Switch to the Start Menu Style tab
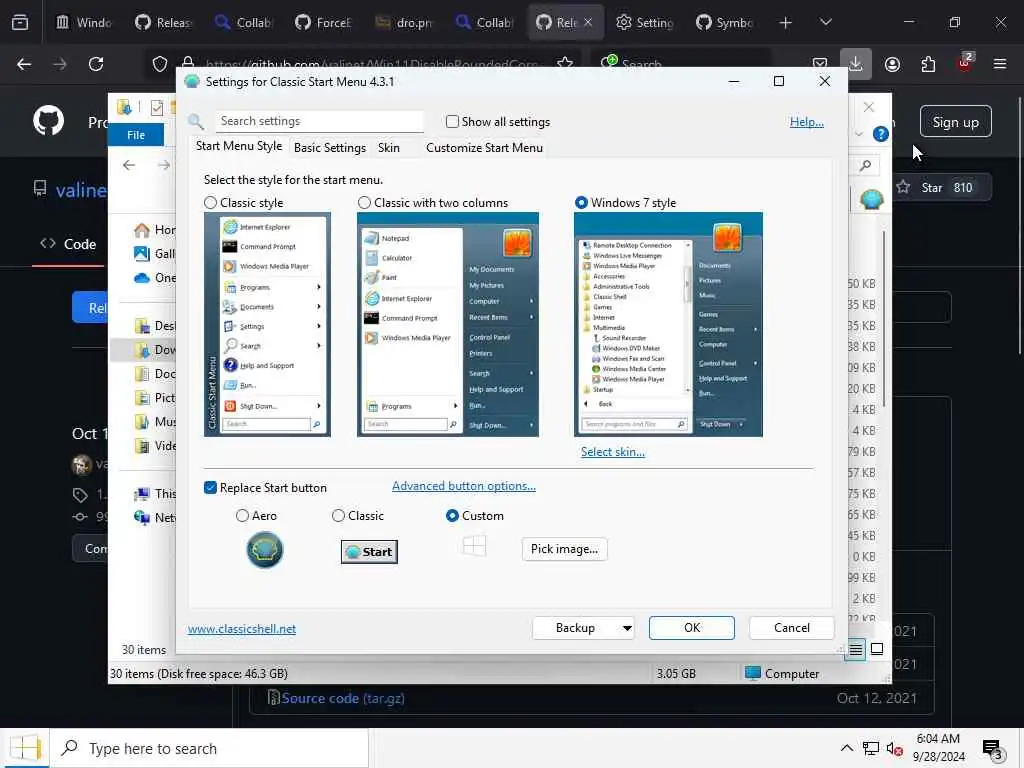Screen dimensions: 1024x768 pos(238,146)
